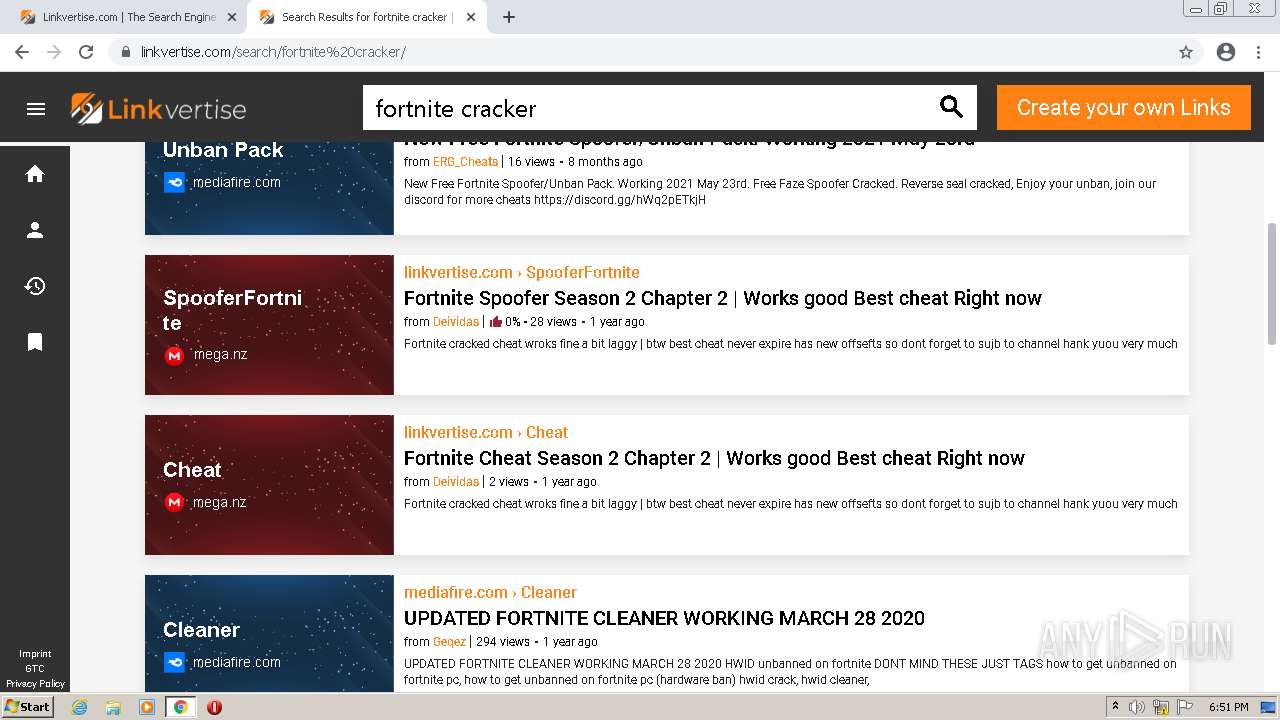Open the Home sidebar icon
Image resolution: width=1280 pixels, height=720 pixels.
[35, 174]
